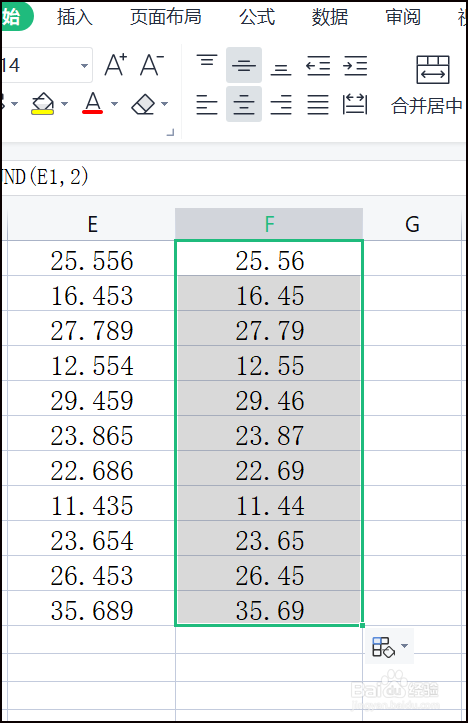Select cell containing 25.56

click(269, 260)
